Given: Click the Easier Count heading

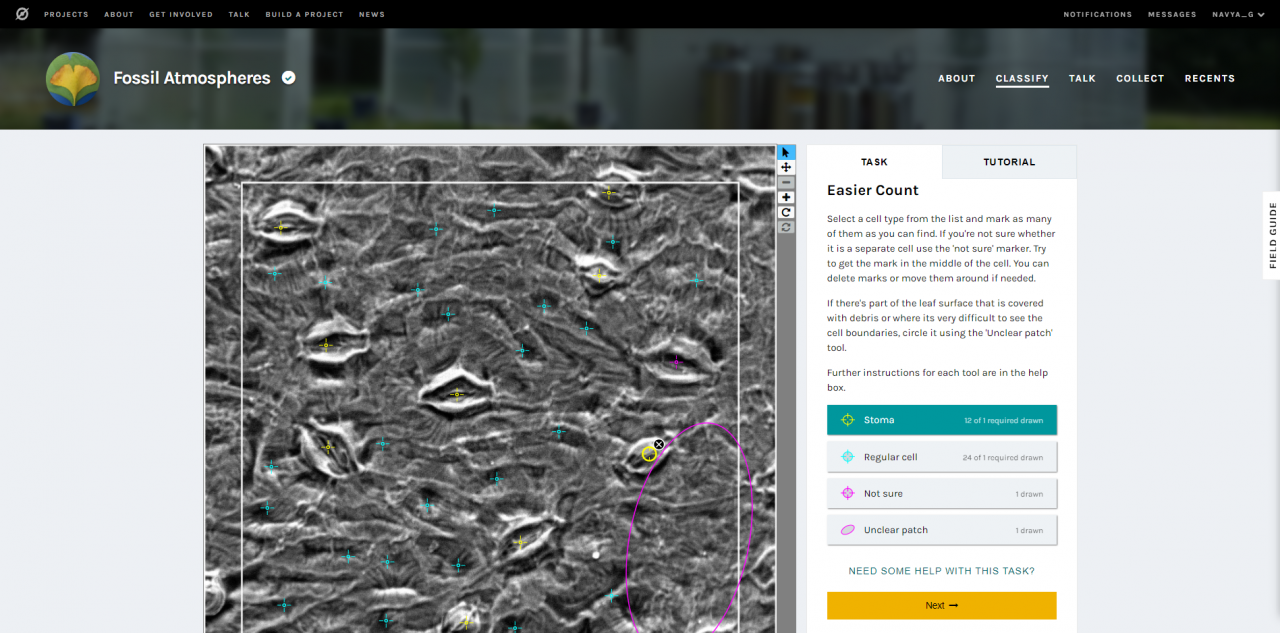Looking at the screenshot, I should point(873,190).
